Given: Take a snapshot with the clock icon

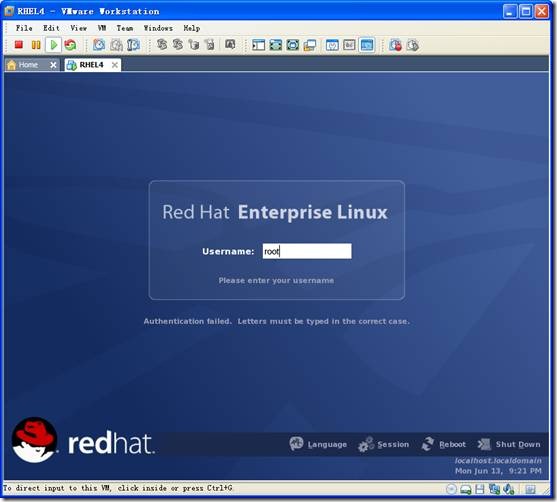Looking at the screenshot, I should (x=99, y=45).
